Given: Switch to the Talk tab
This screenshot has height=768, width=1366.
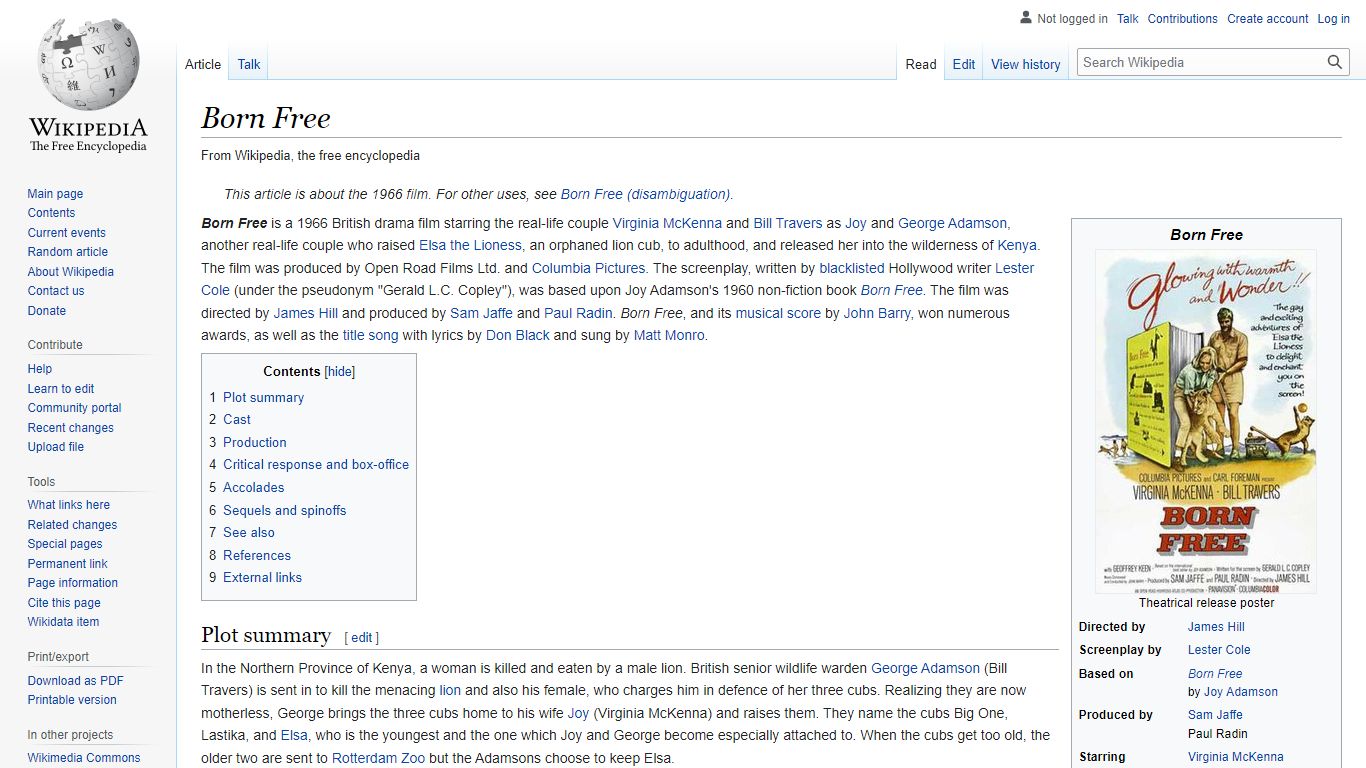Looking at the screenshot, I should 249,64.
